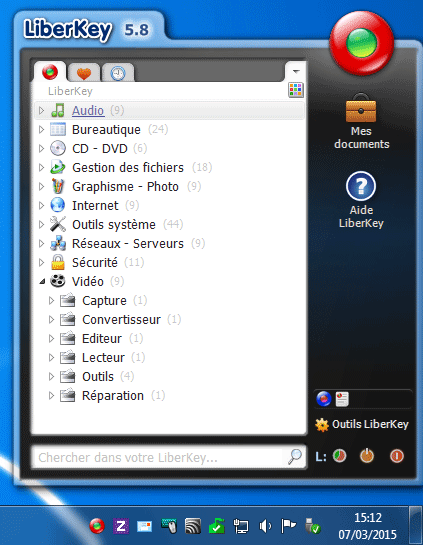Open the menu dropdown arrow above list
The height and width of the screenshot is (545, 423).
tap(296, 71)
